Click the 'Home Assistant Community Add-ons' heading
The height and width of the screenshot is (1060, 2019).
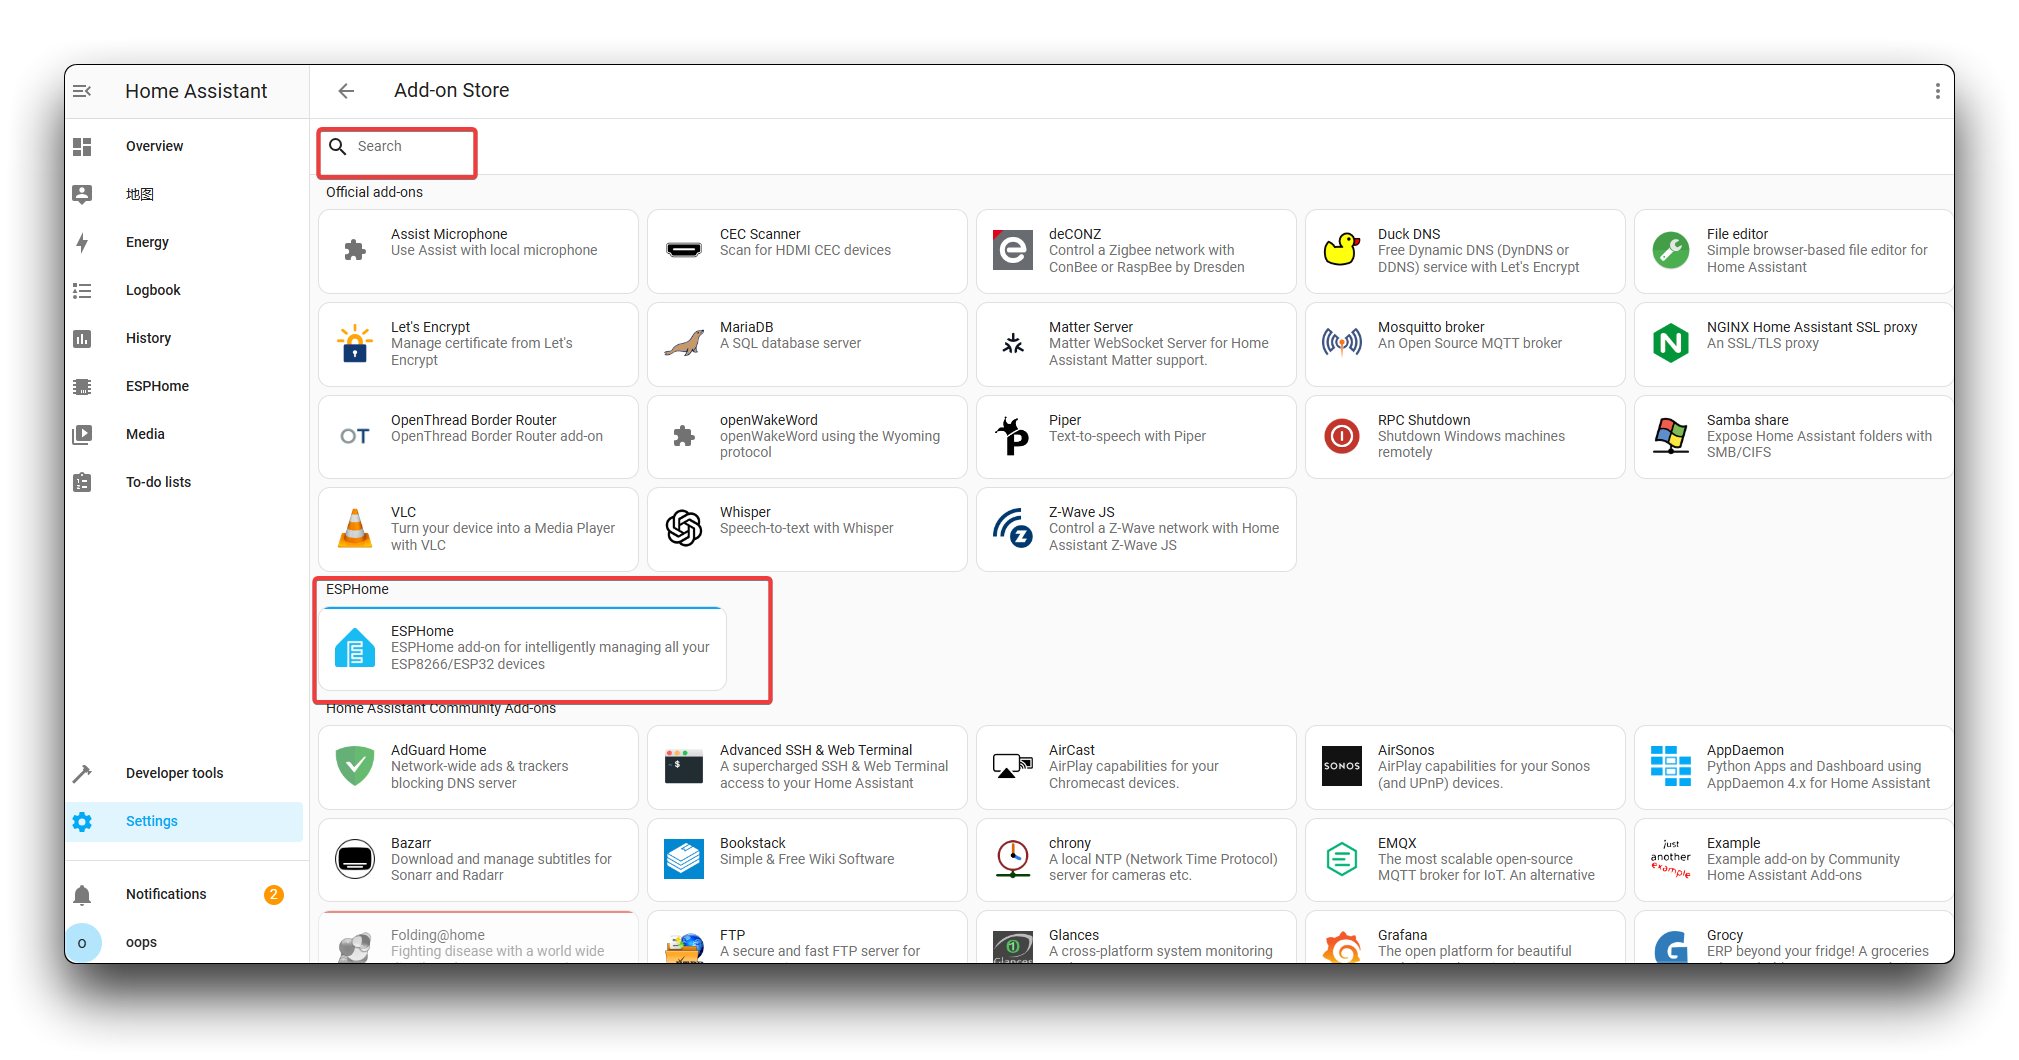[441, 708]
